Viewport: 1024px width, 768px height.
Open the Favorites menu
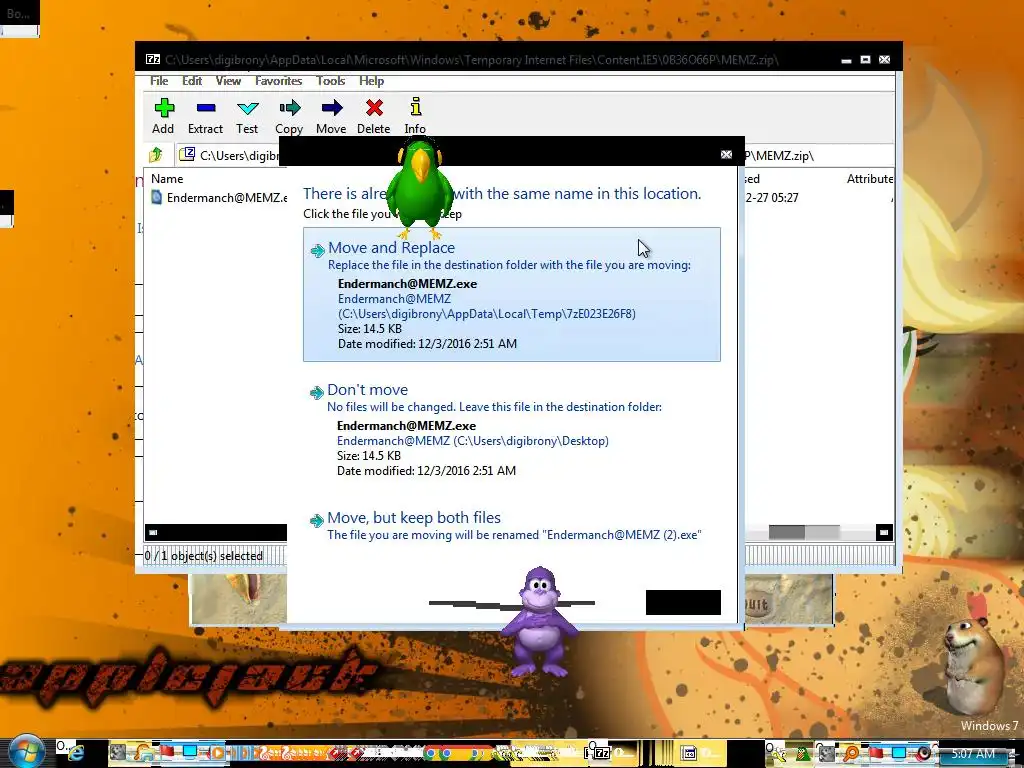coord(278,81)
